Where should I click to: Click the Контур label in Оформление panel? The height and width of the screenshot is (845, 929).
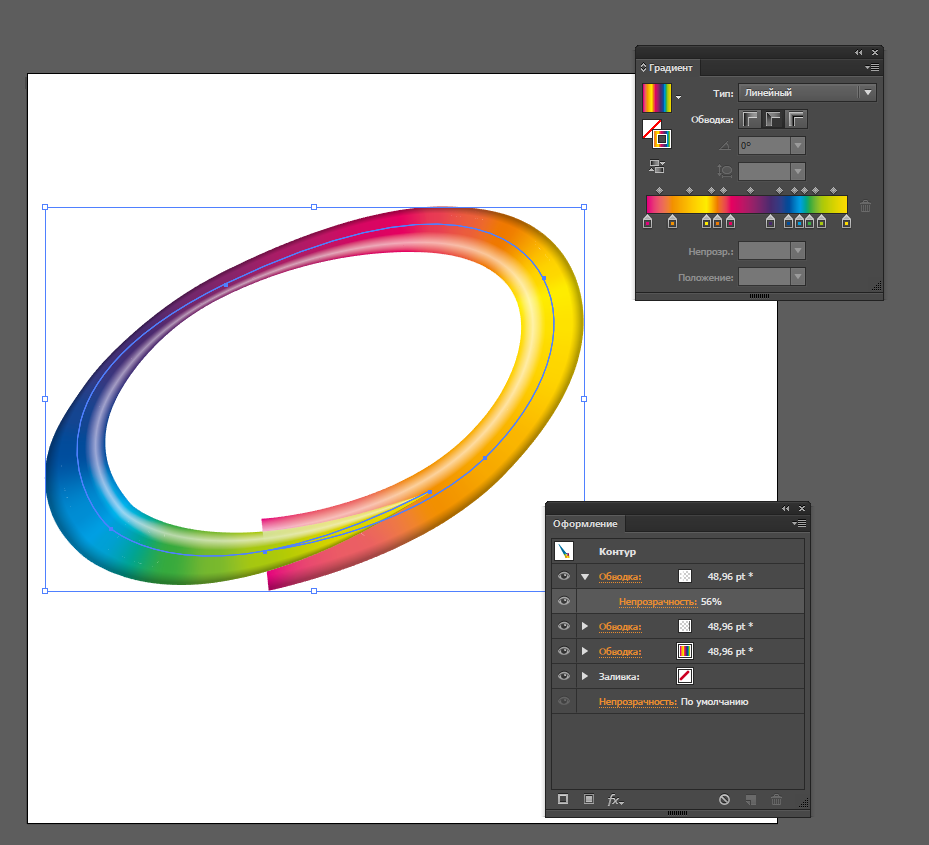coord(617,552)
